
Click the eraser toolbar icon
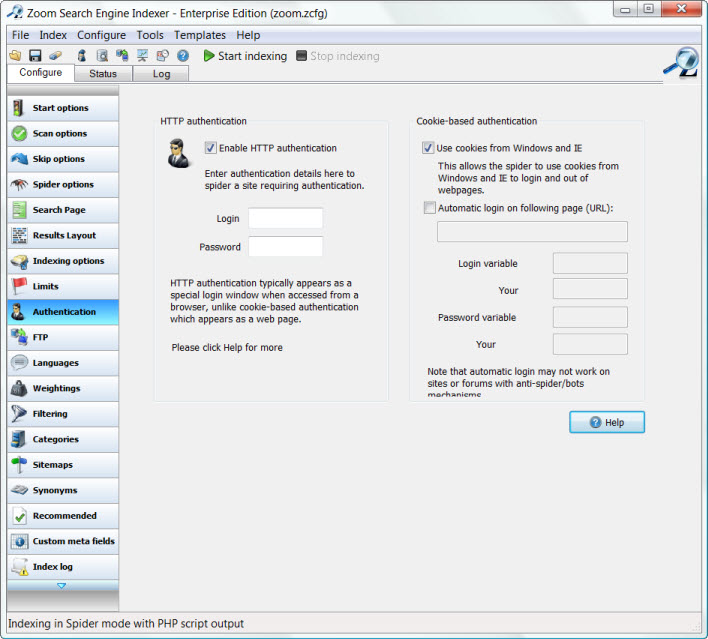tap(56, 56)
